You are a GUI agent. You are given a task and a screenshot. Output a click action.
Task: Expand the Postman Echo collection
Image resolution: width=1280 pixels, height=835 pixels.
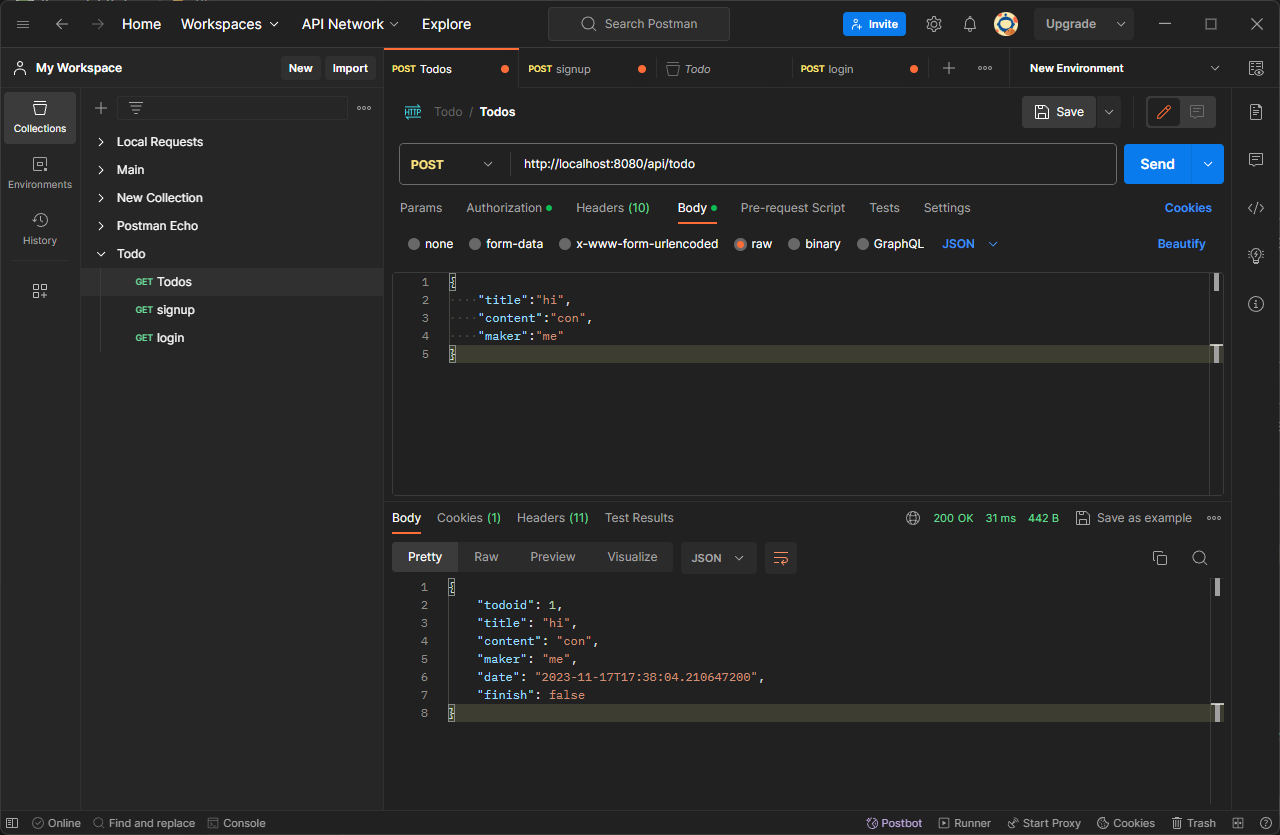coord(101,226)
